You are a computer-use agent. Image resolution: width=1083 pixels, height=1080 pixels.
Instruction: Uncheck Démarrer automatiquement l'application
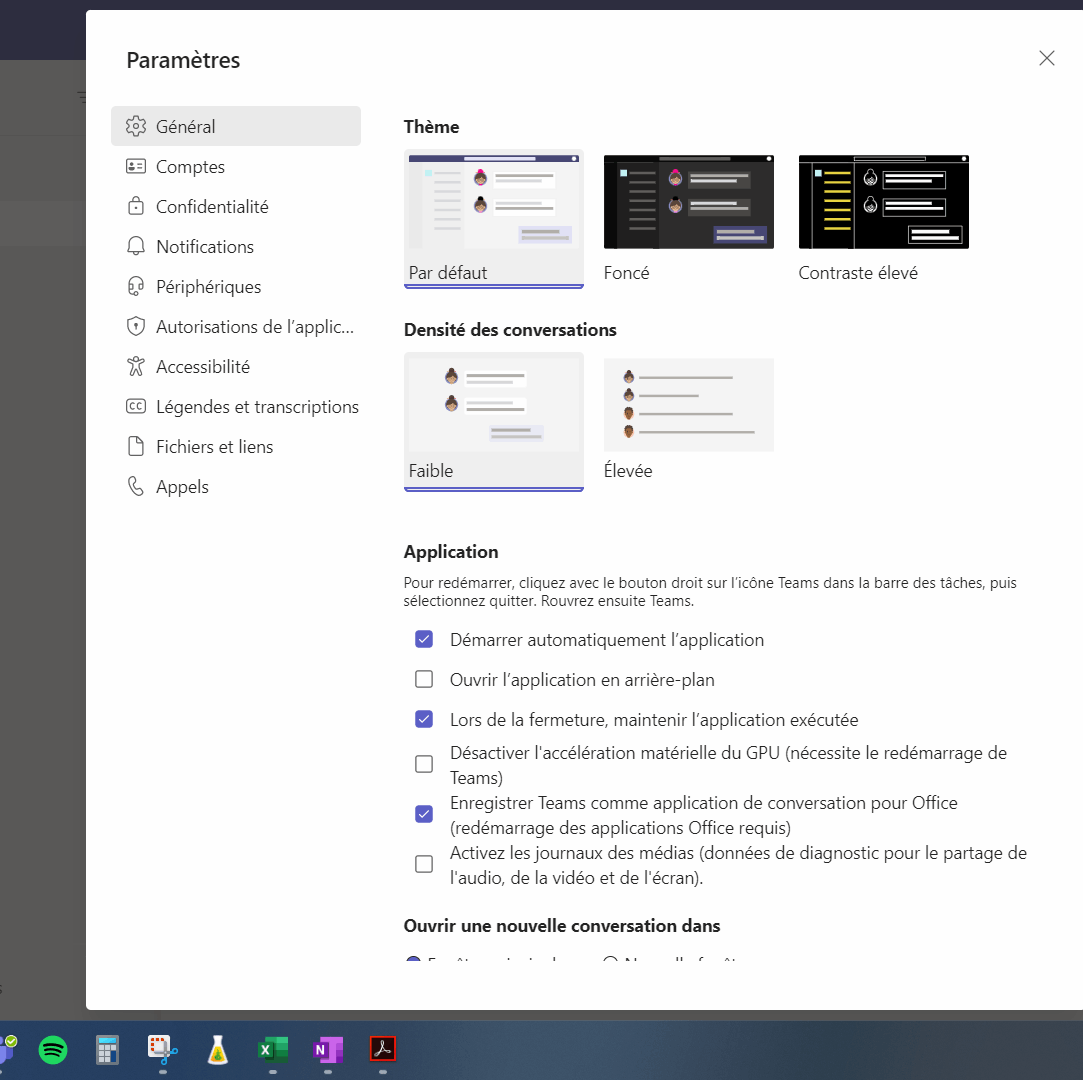point(424,639)
